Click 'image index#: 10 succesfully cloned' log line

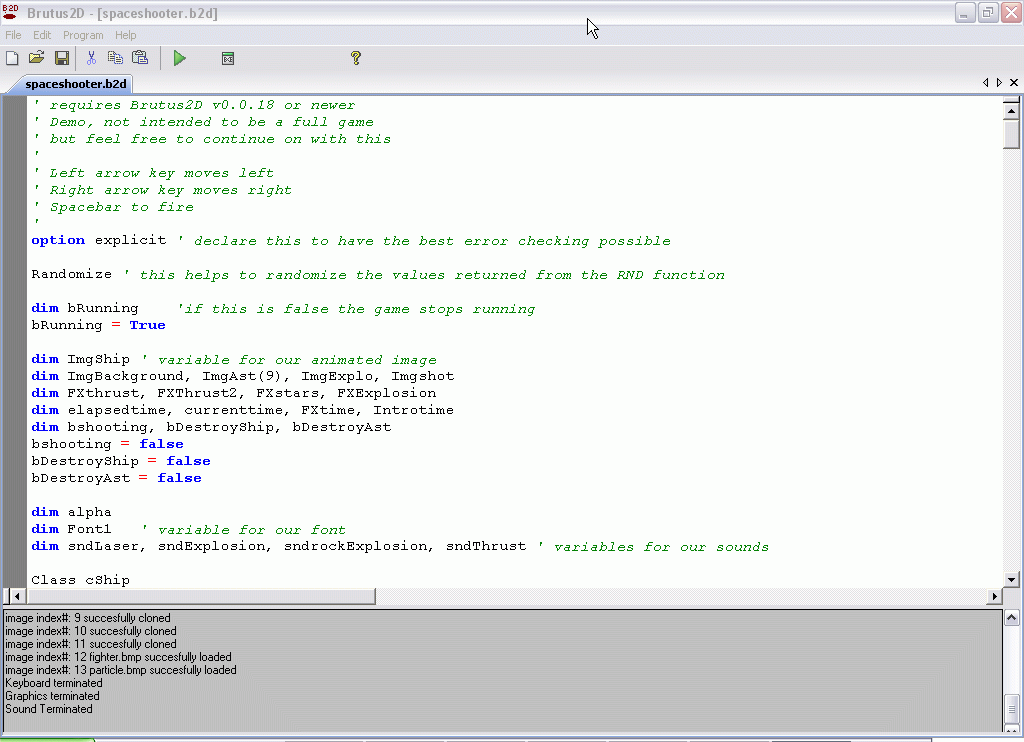(x=91, y=630)
